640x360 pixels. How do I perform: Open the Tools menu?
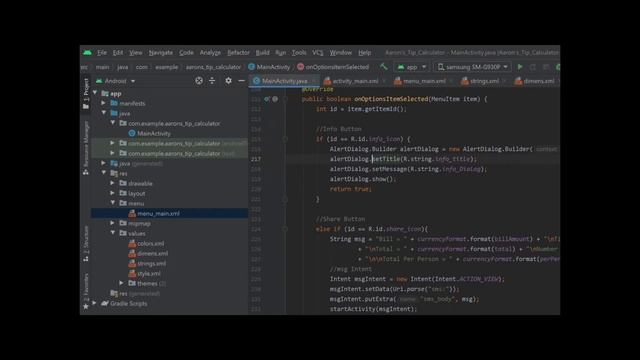[x=299, y=53]
